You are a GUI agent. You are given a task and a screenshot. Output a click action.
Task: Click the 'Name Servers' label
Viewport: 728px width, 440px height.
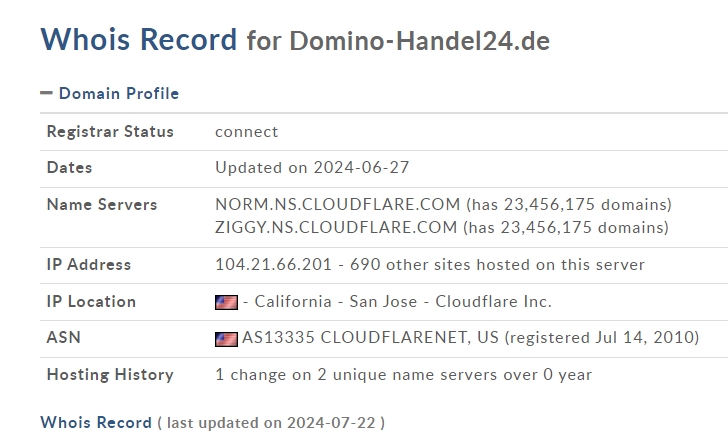click(102, 205)
